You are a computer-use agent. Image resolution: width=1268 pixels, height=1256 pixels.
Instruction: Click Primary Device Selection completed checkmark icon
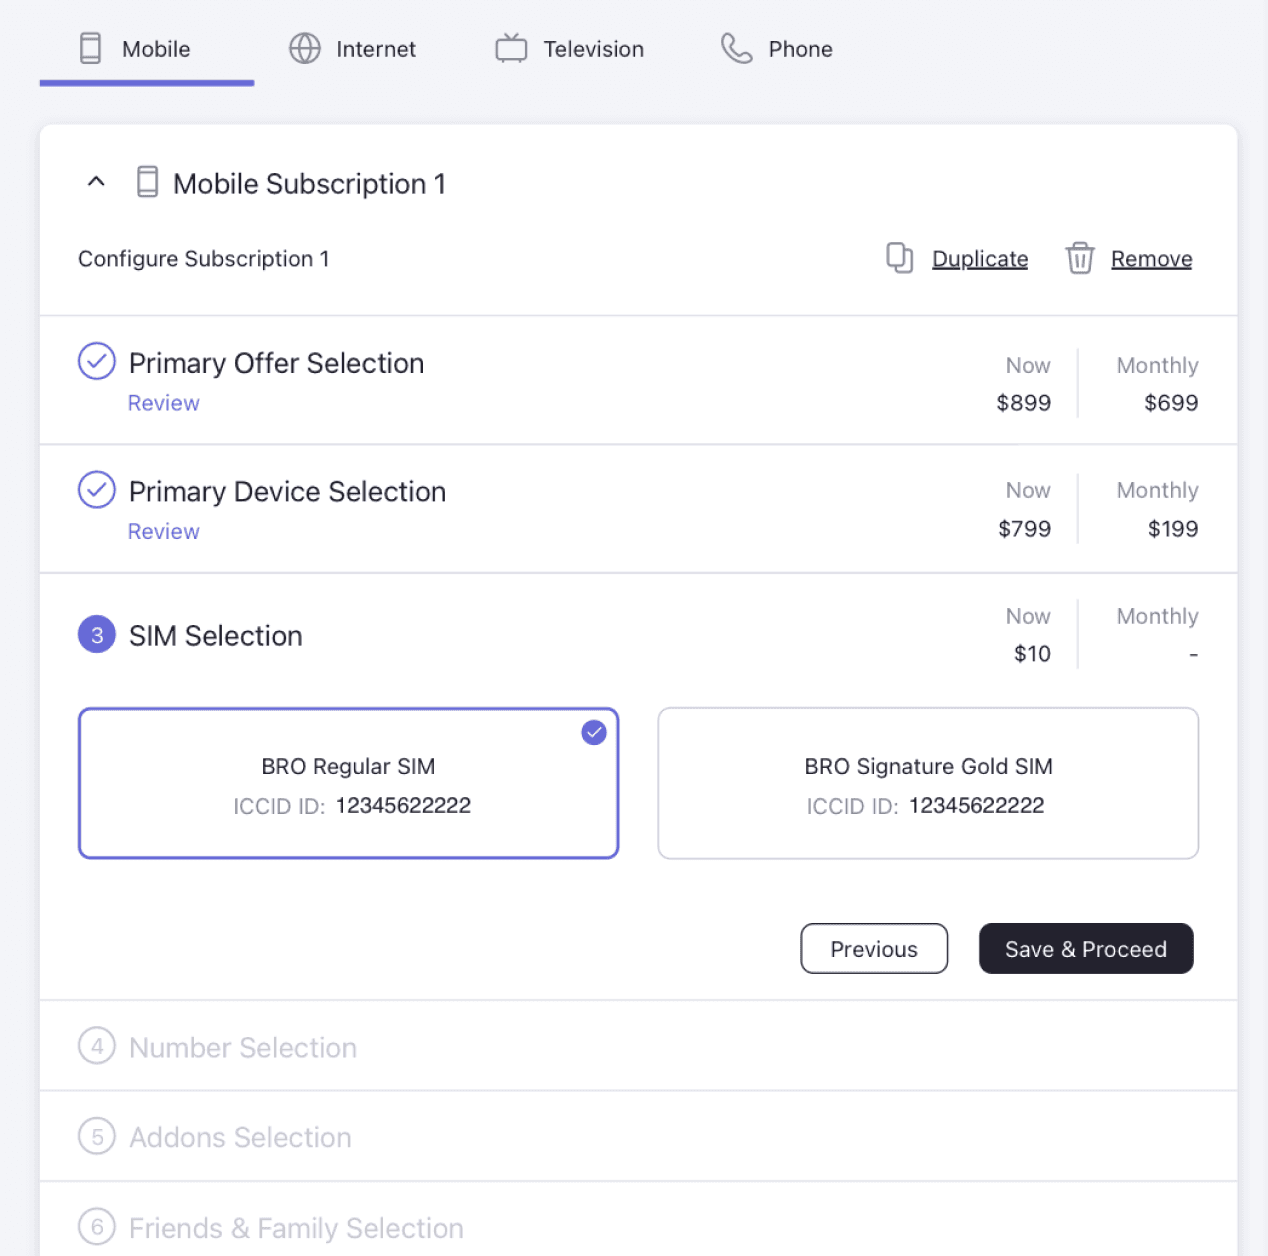pos(97,490)
